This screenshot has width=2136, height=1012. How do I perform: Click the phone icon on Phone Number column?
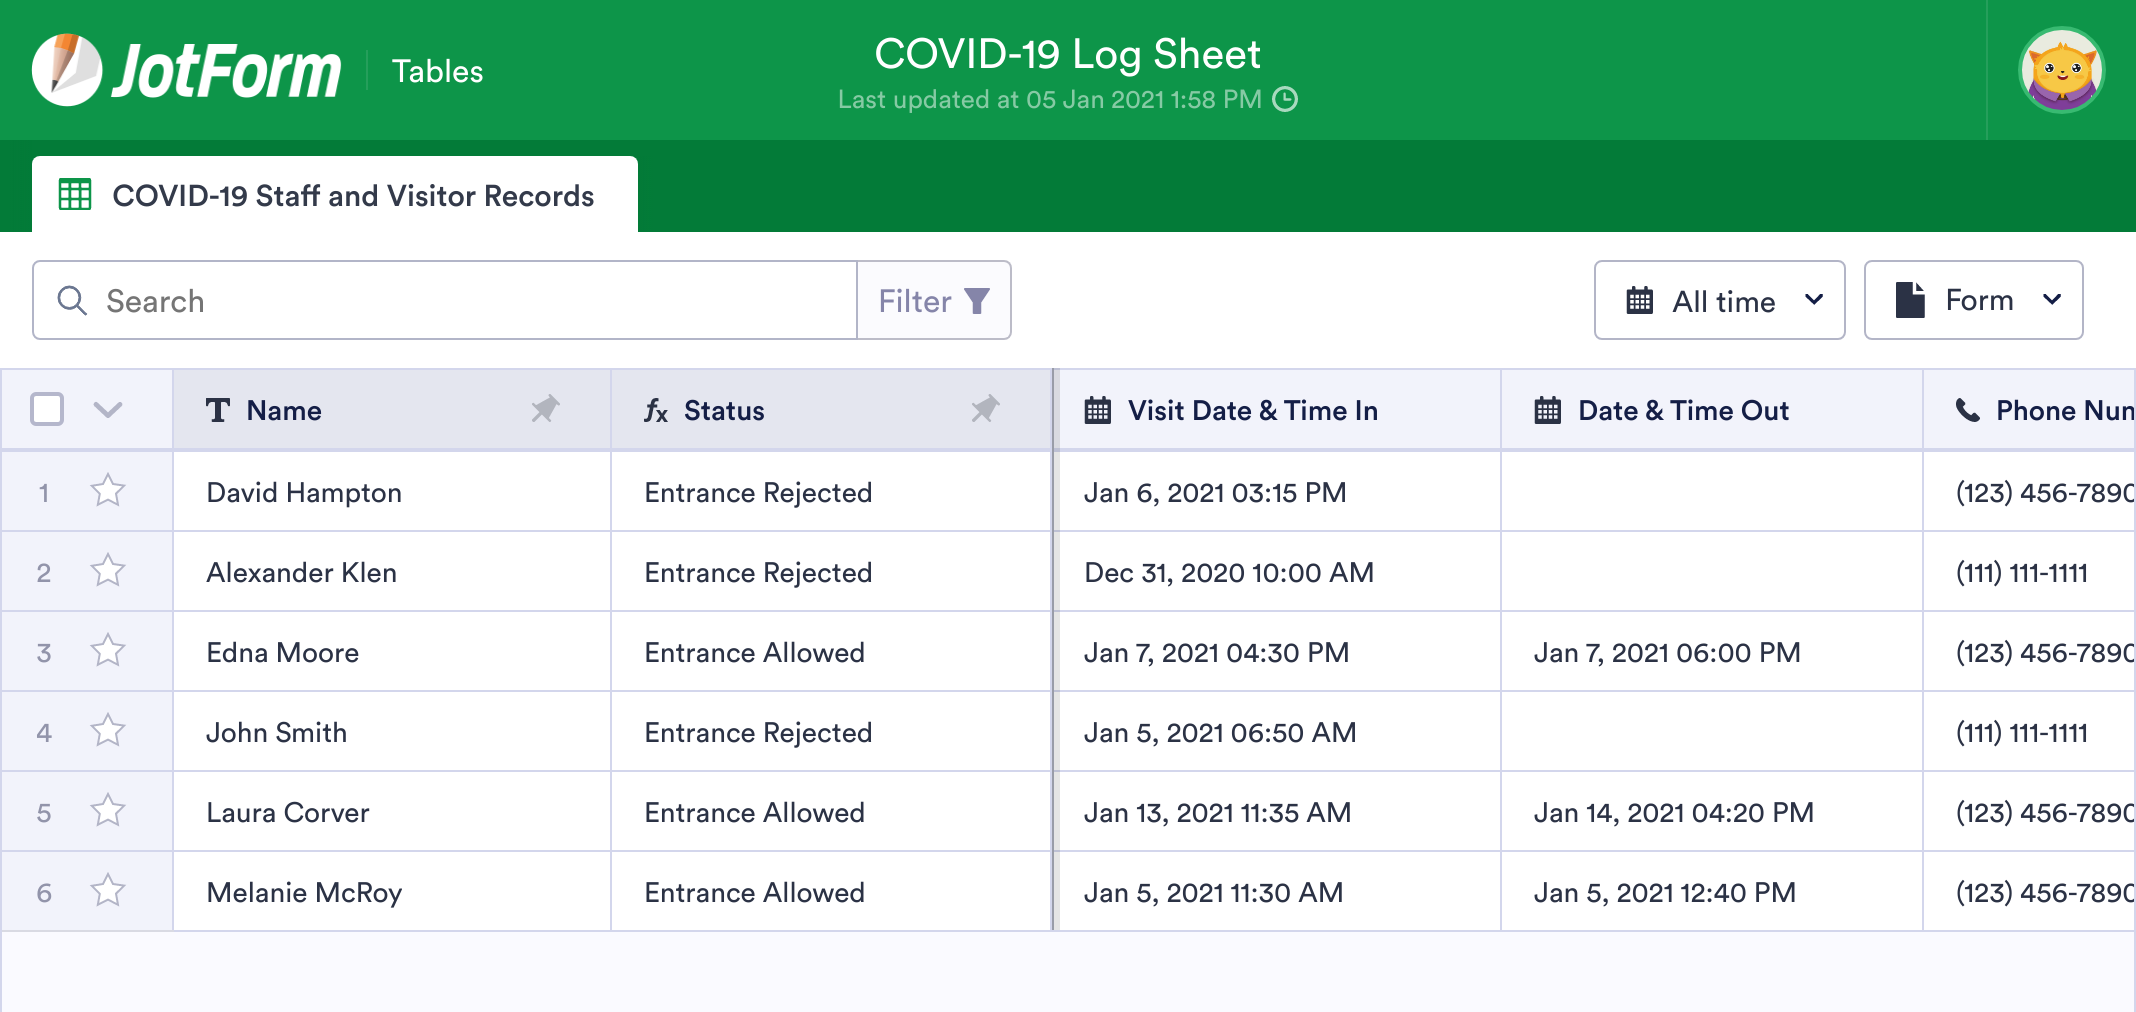pos(1966,410)
